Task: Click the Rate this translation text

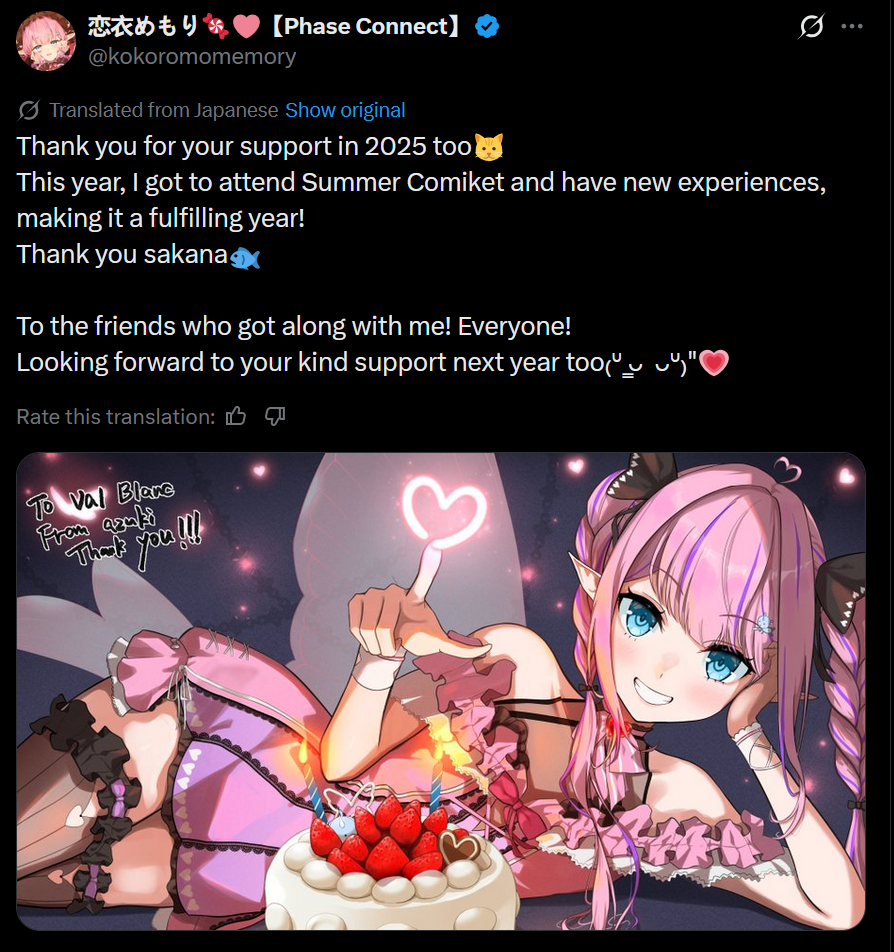Action: (x=116, y=416)
